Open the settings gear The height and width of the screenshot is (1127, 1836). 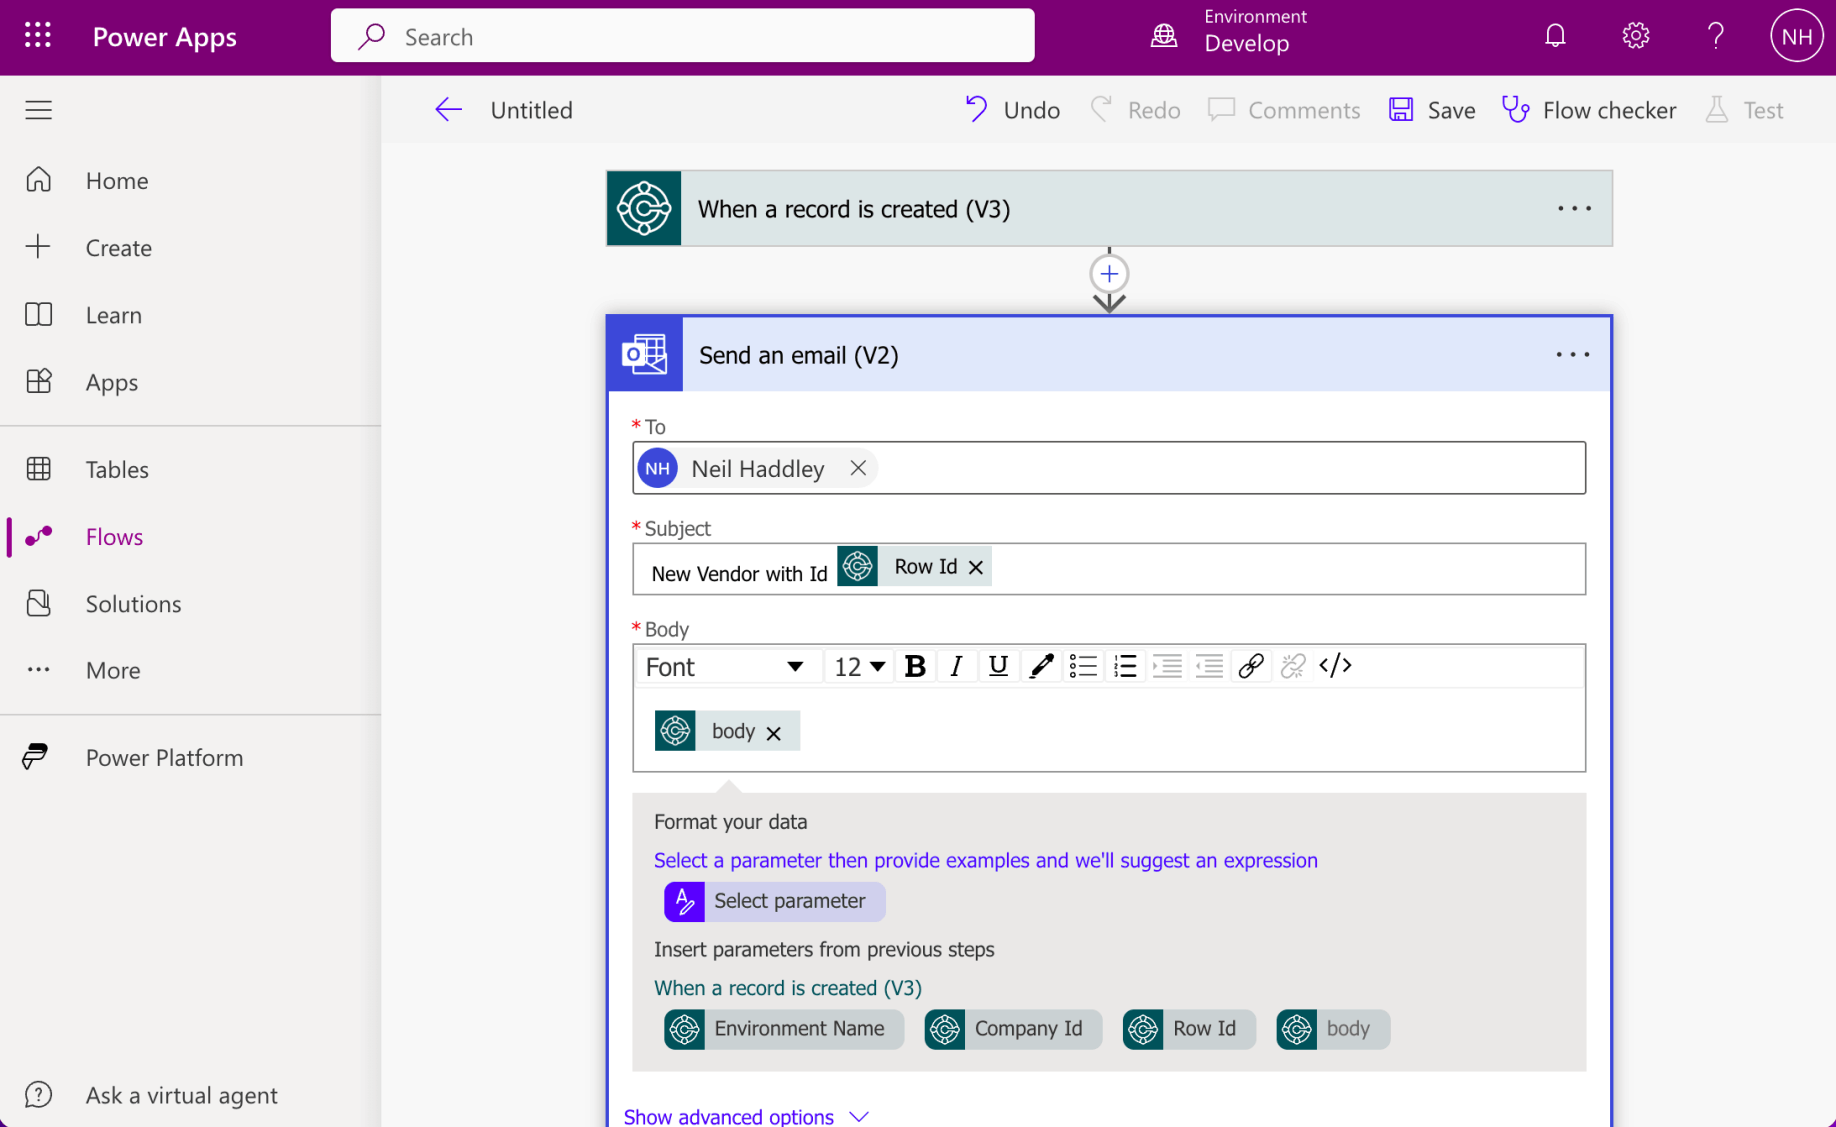[x=1635, y=36]
